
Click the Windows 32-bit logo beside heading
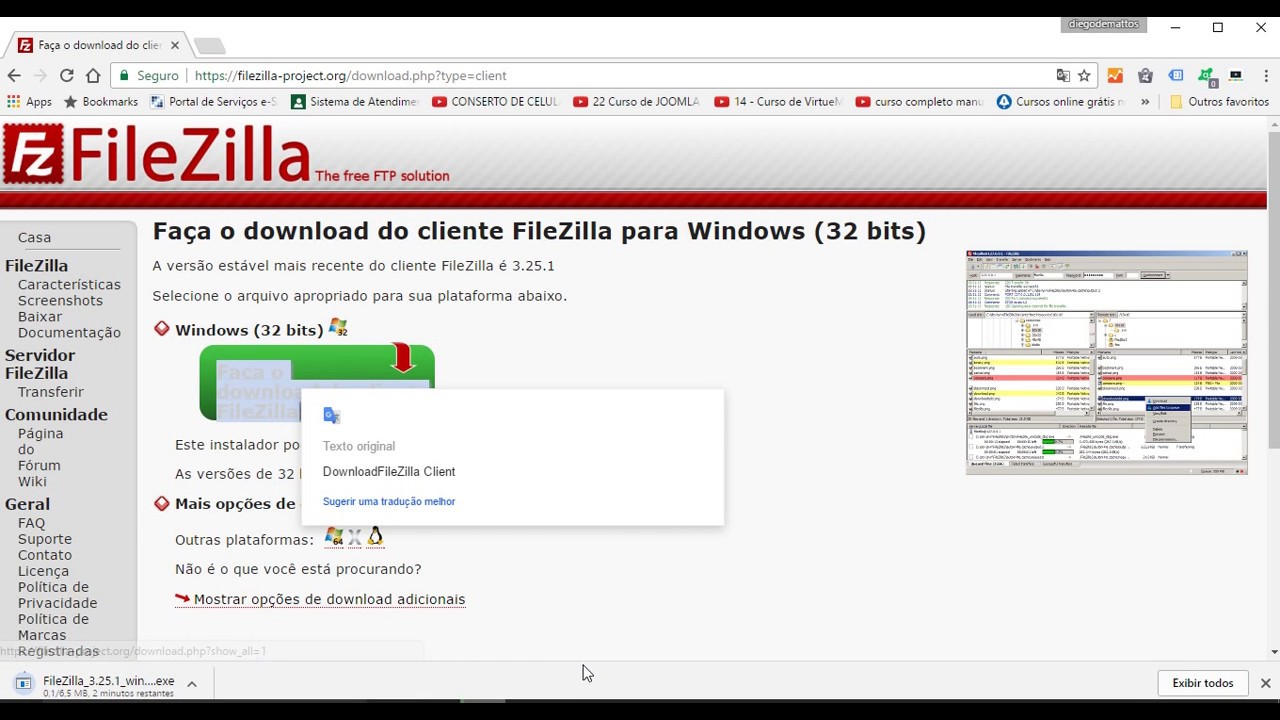338,328
